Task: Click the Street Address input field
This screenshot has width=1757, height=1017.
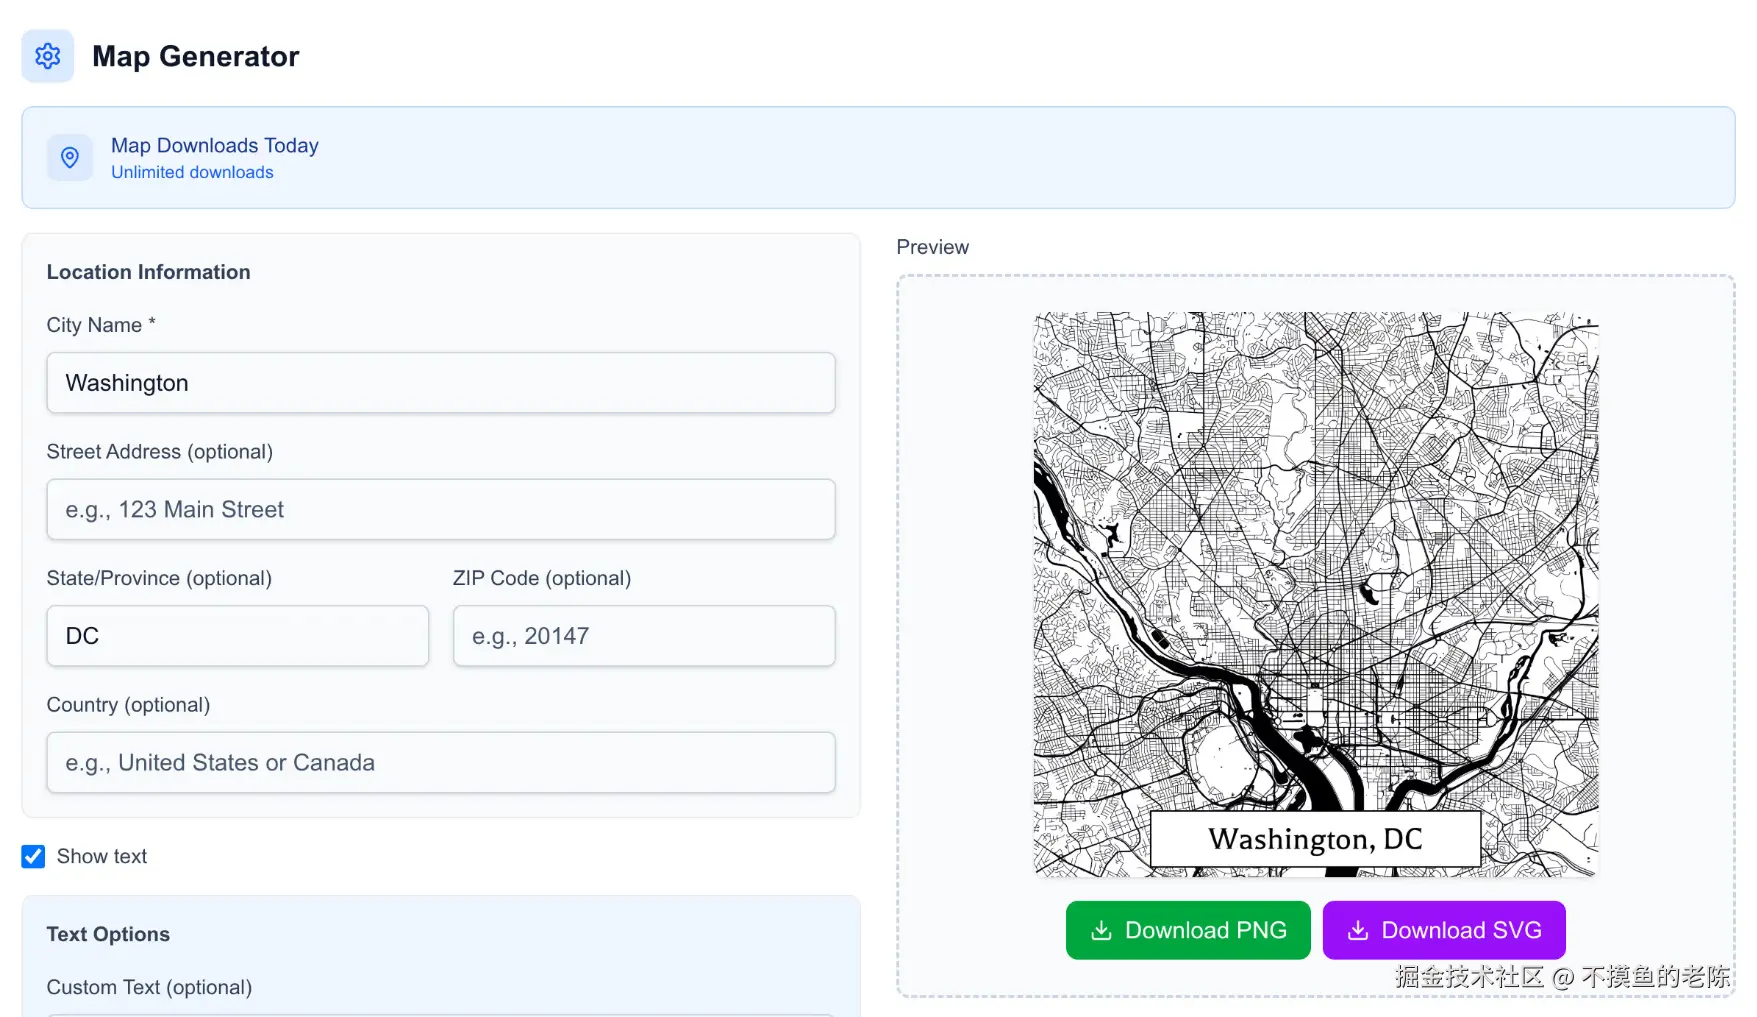Action: (x=441, y=509)
